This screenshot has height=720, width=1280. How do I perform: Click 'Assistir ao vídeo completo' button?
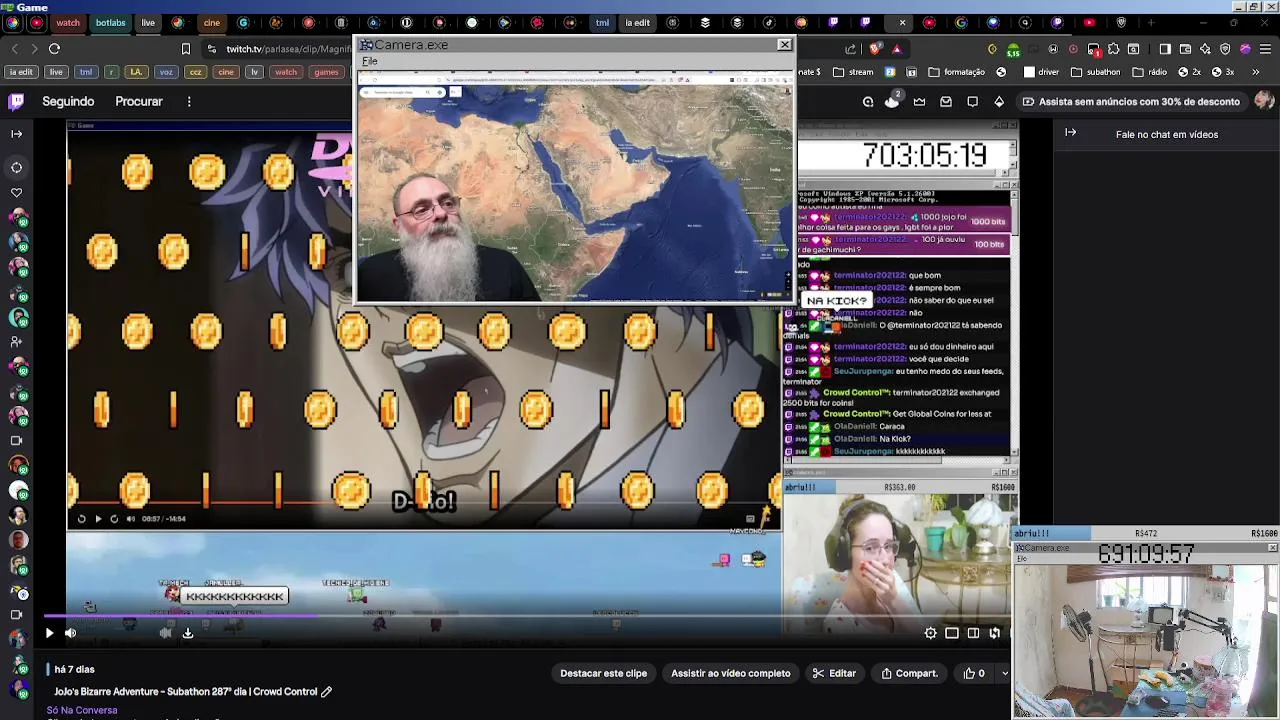click(730, 673)
